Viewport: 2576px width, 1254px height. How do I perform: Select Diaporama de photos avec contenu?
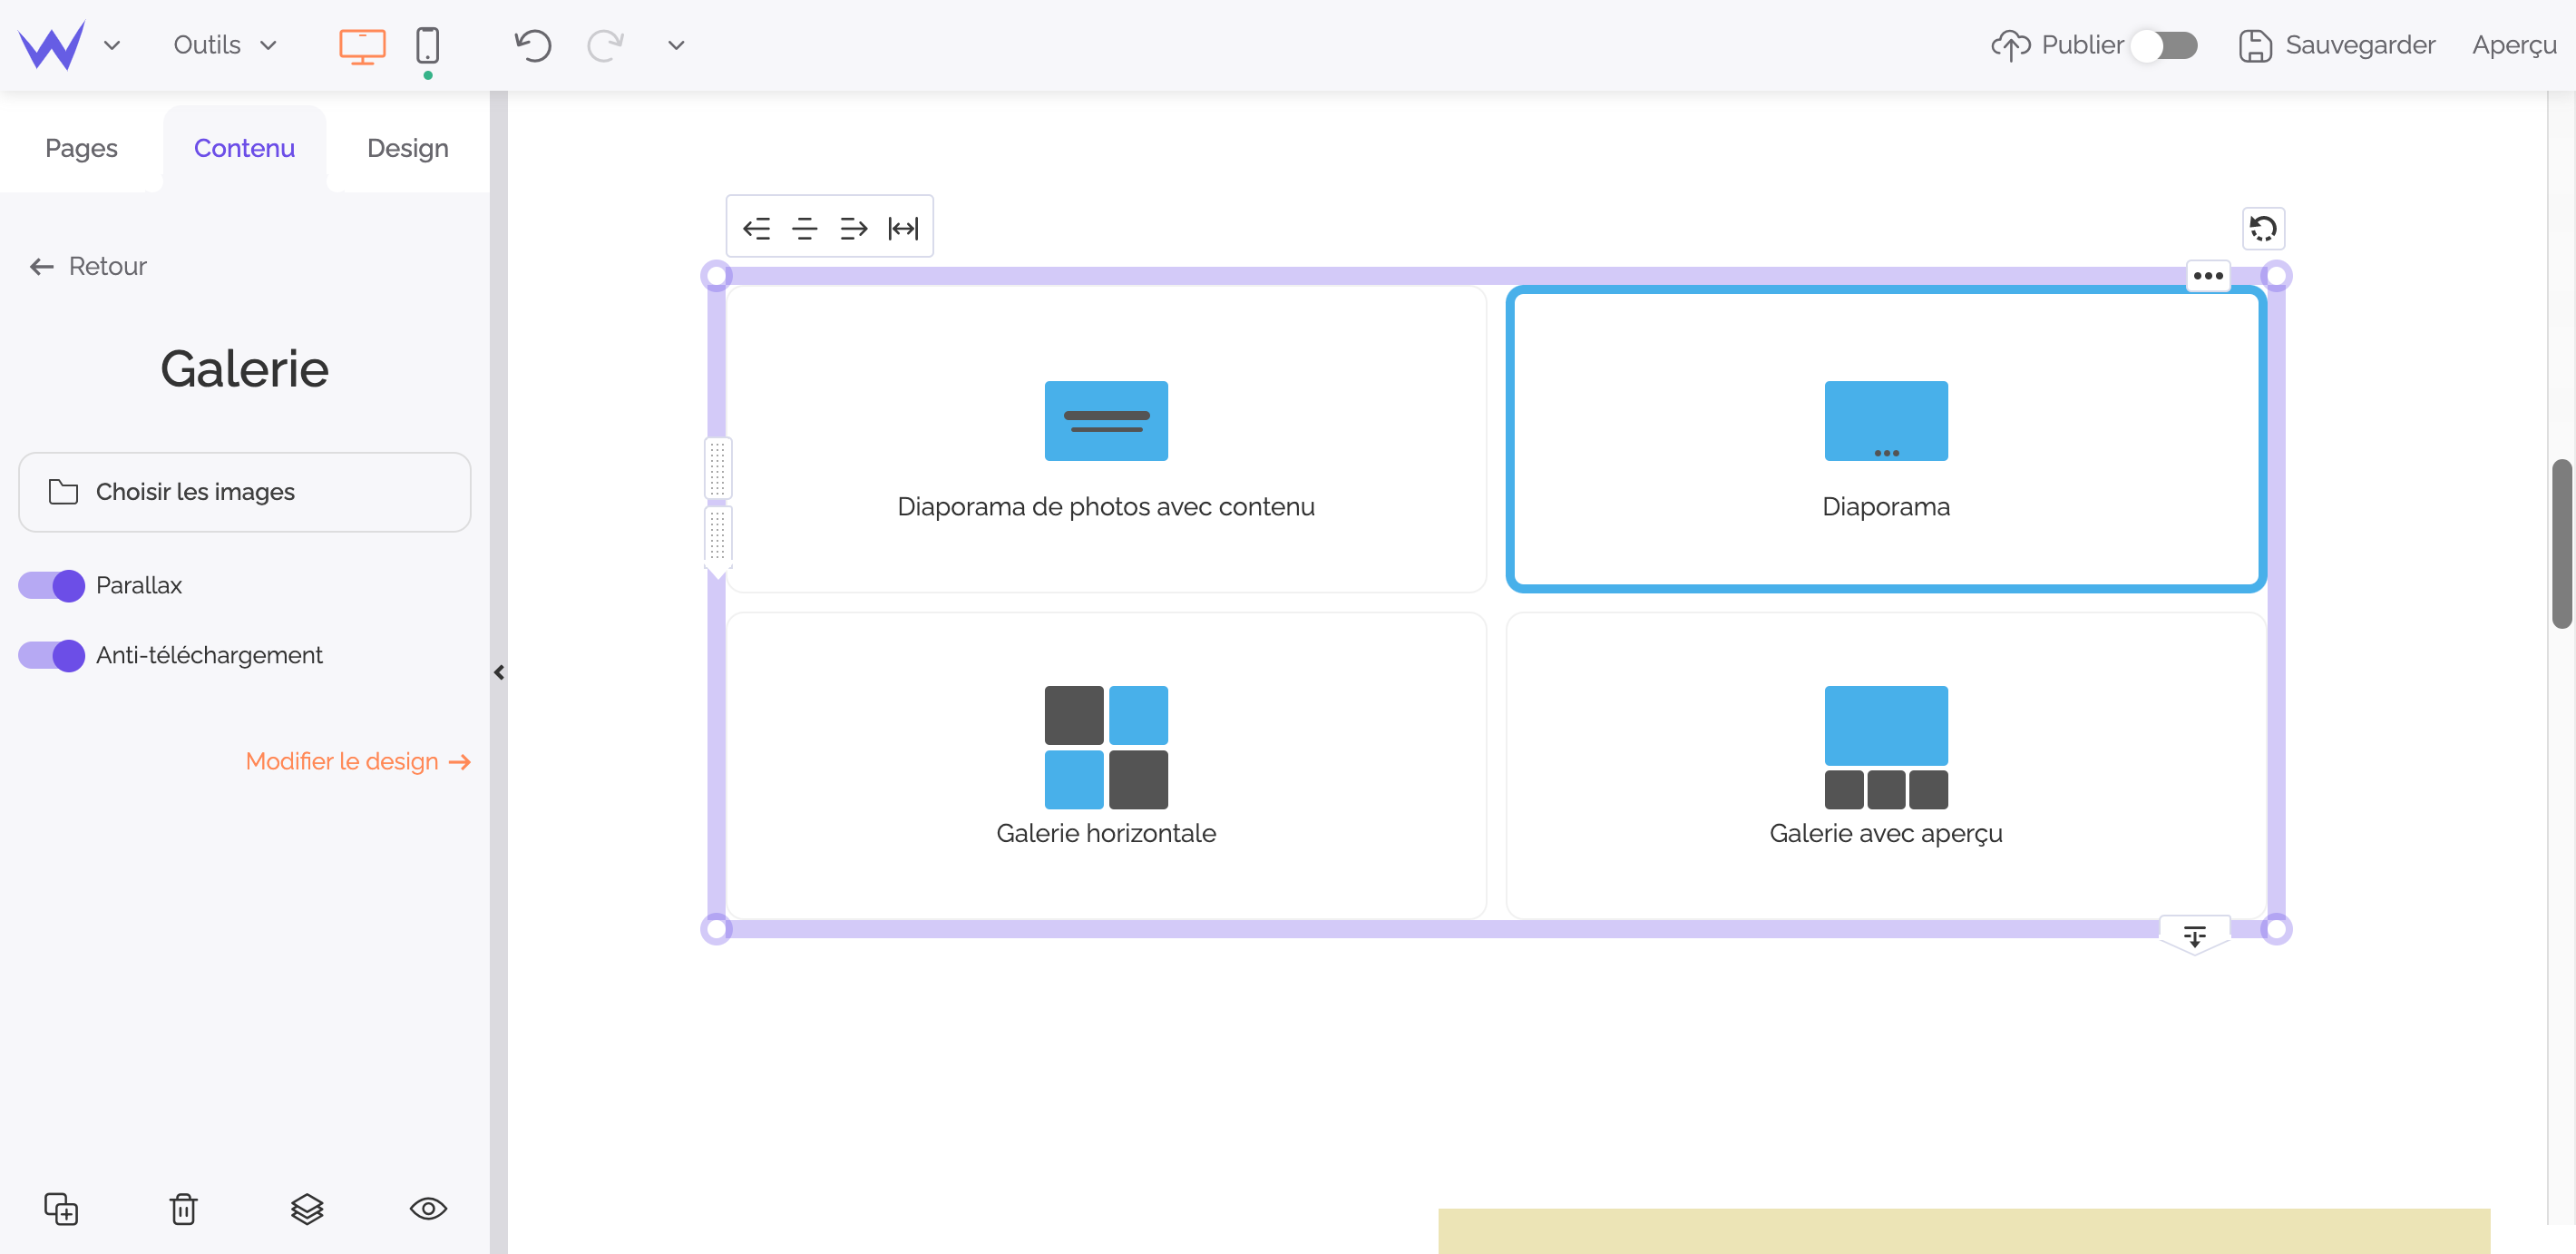pos(1106,439)
